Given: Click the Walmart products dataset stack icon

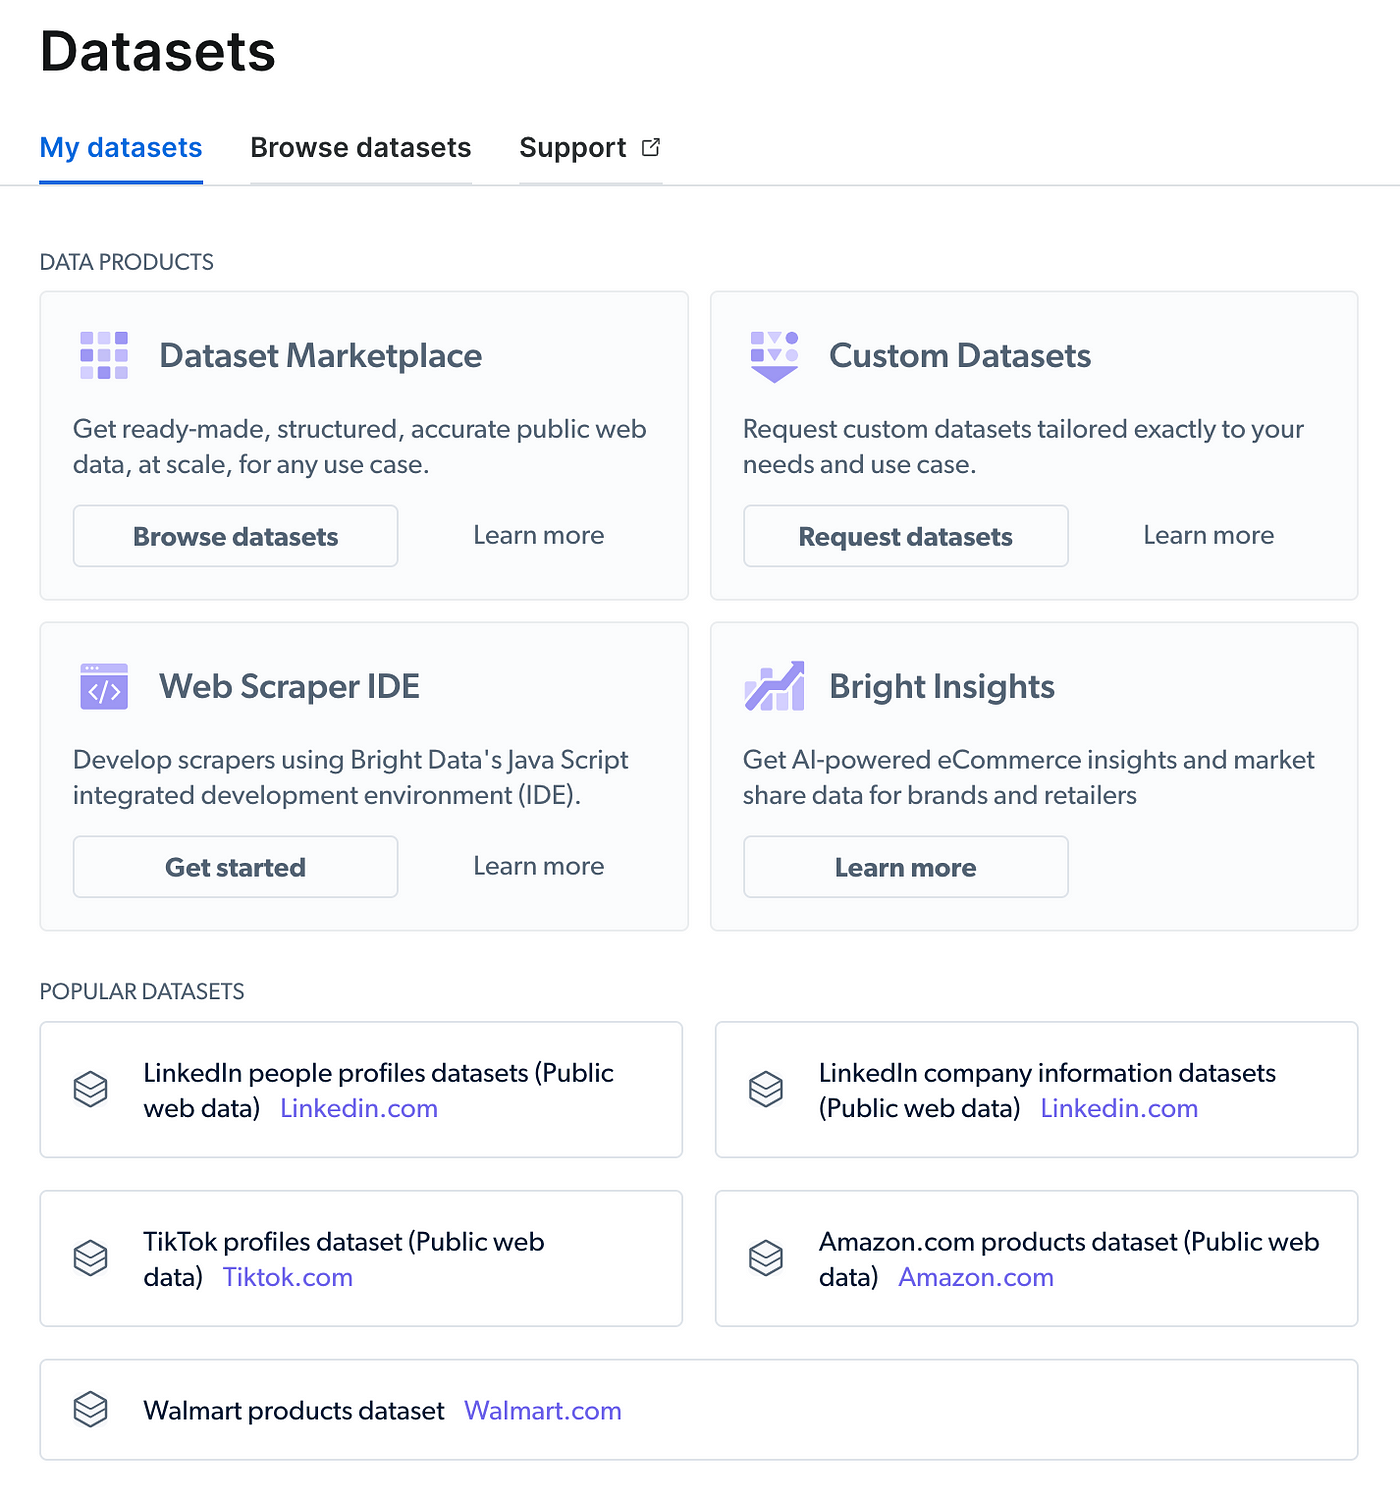Looking at the screenshot, I should (91, 1410).
